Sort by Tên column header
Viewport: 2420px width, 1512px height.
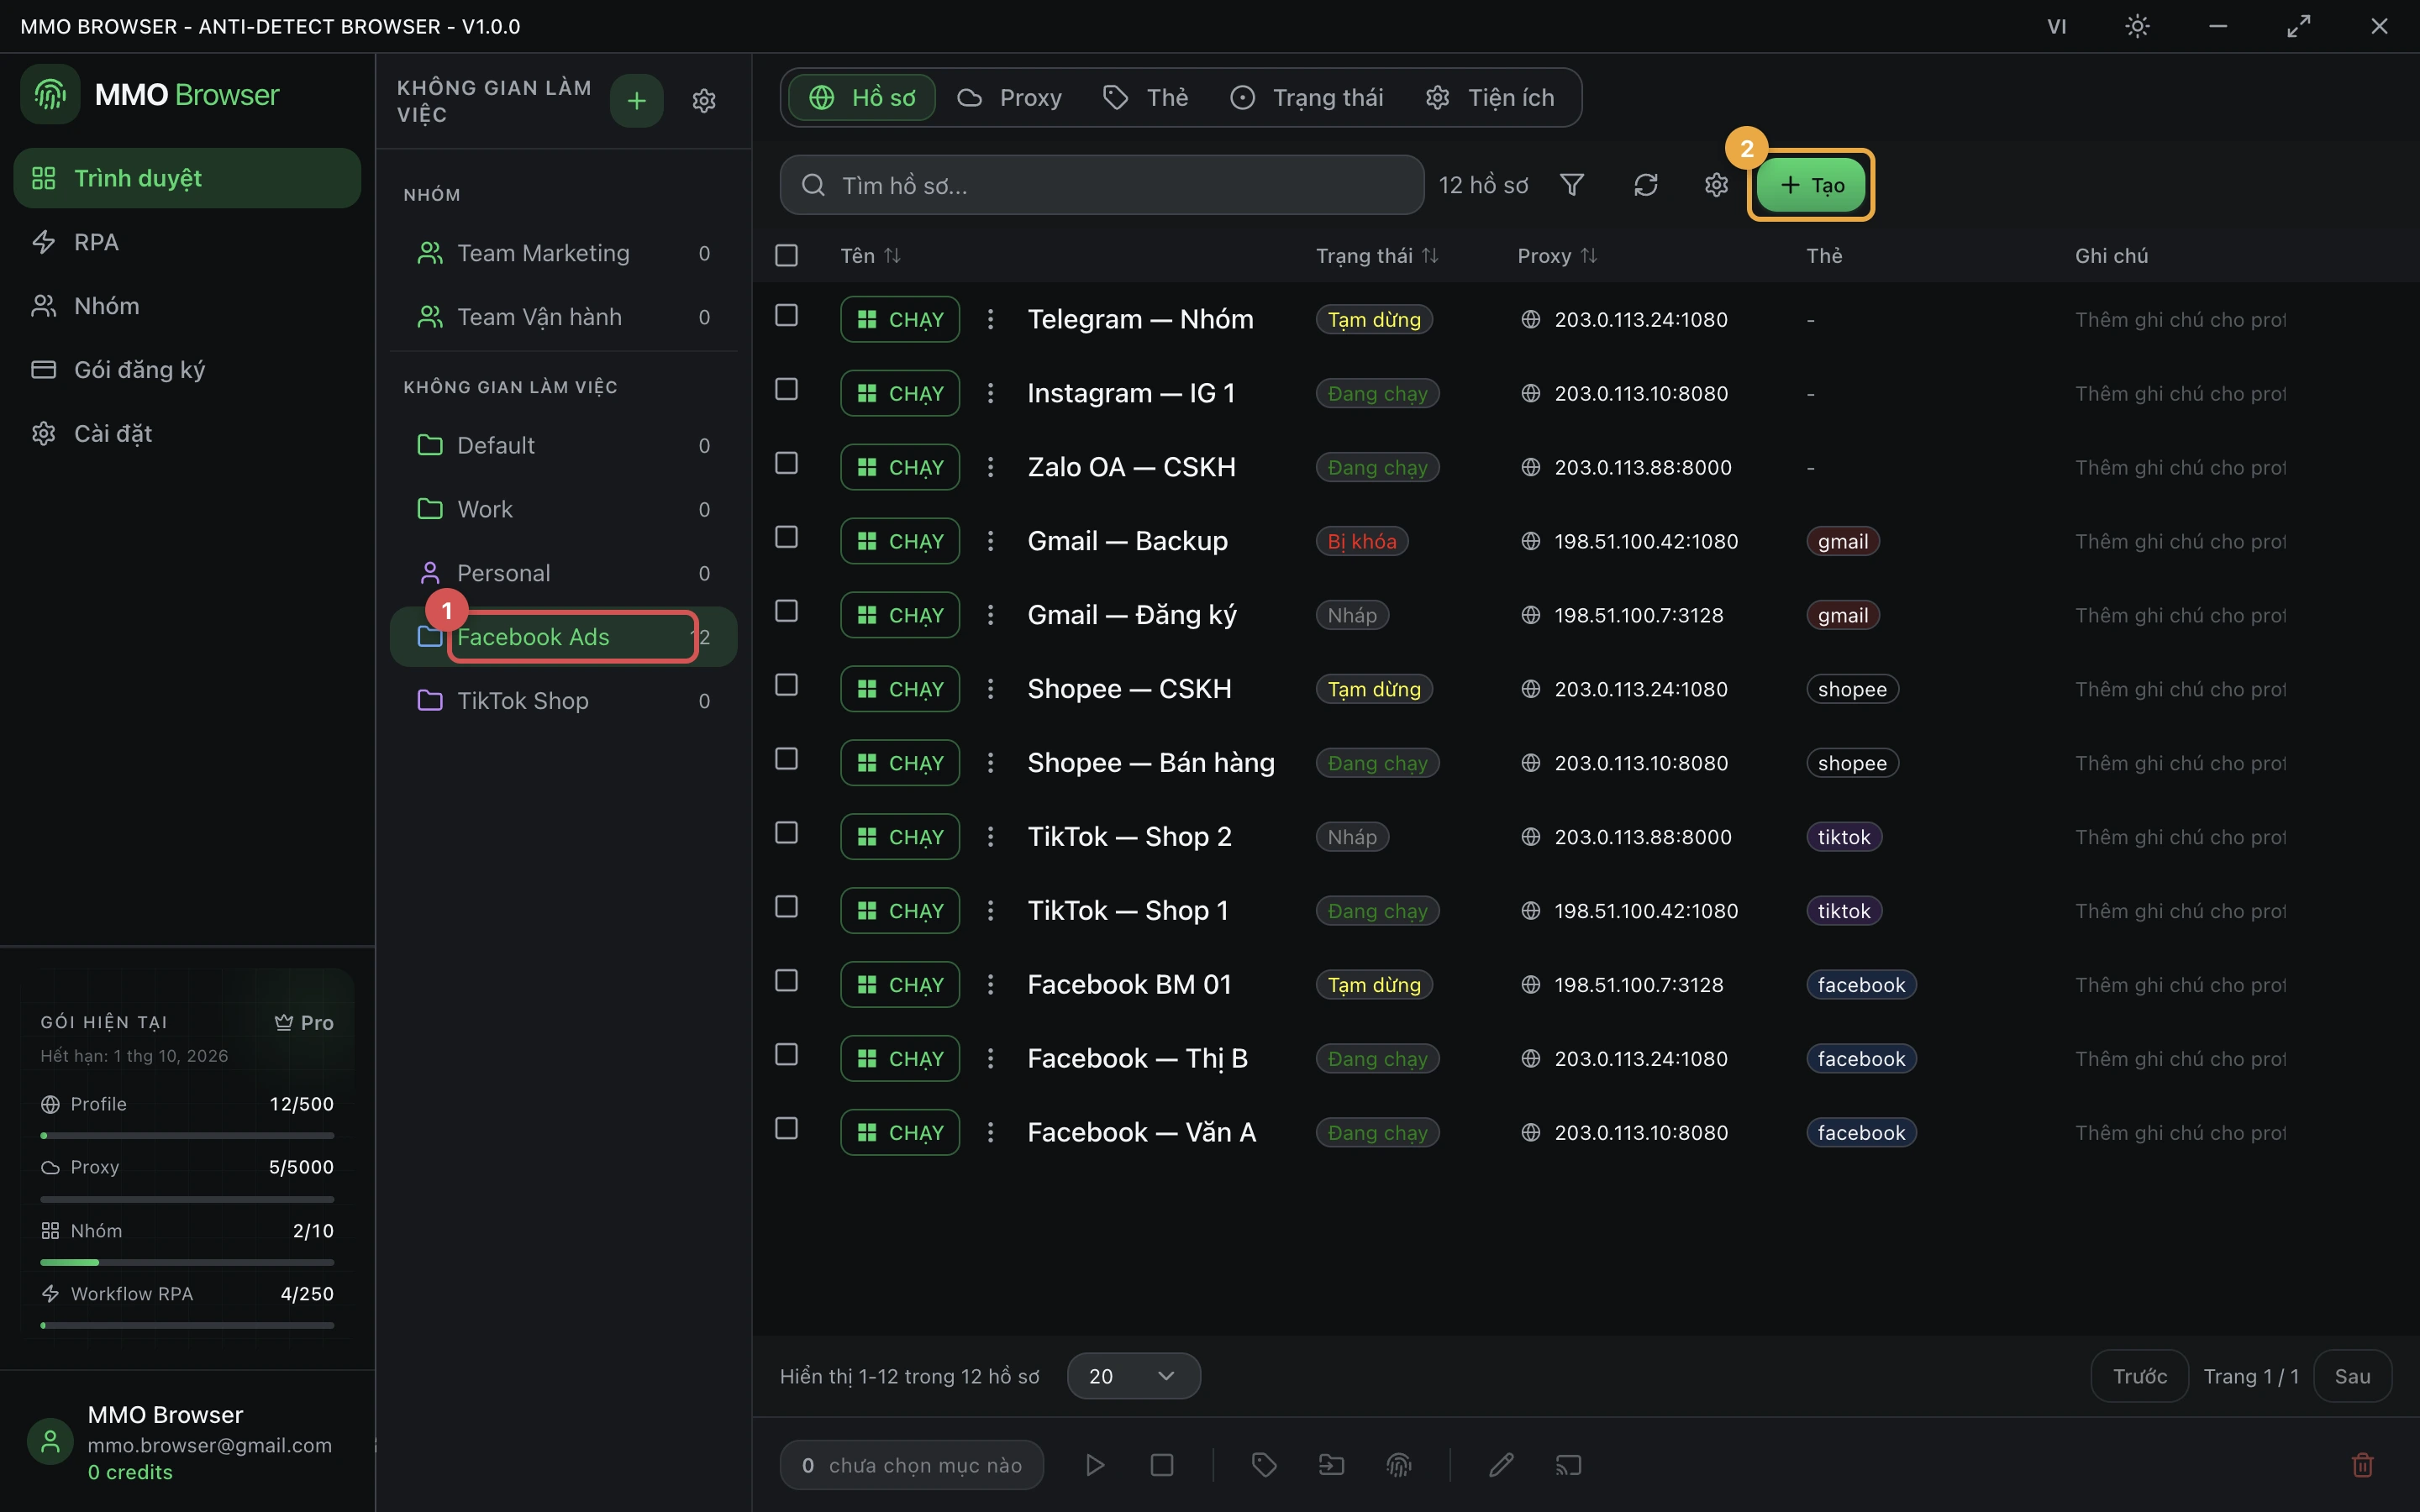tap(870, 256)
